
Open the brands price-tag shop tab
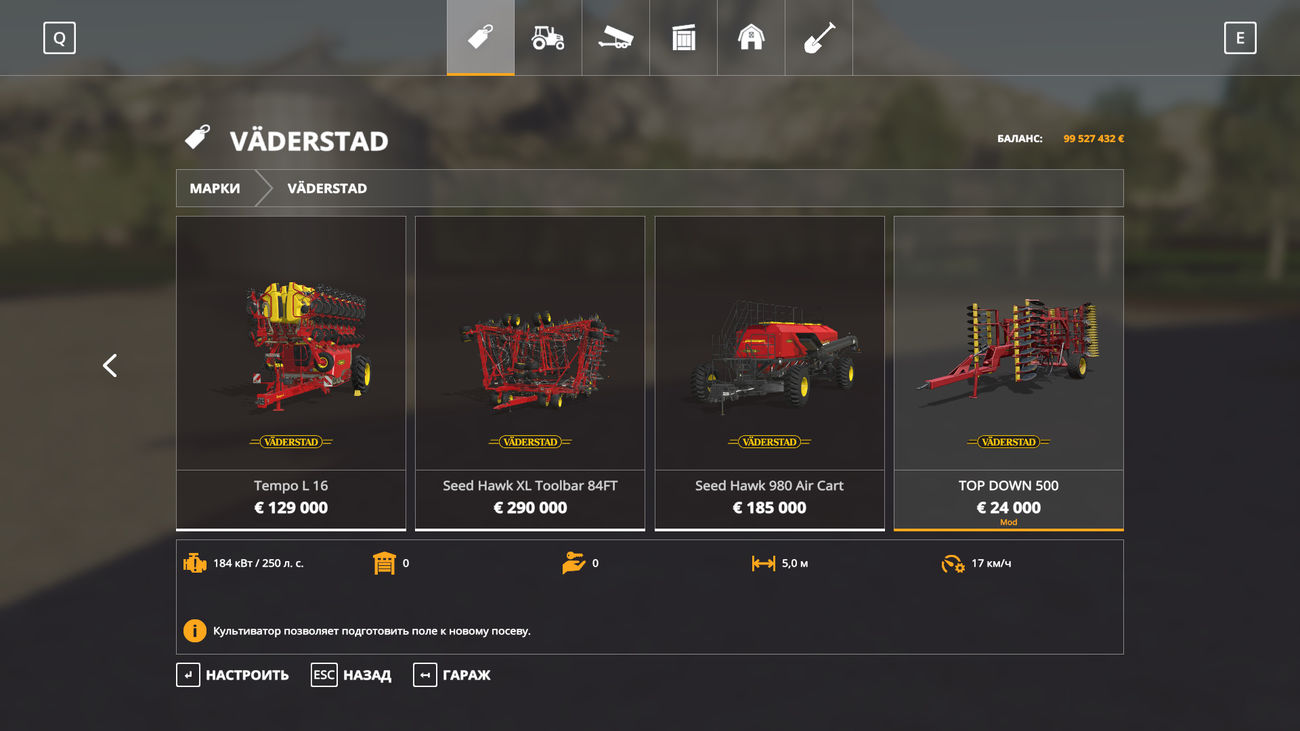click(481, 38)
